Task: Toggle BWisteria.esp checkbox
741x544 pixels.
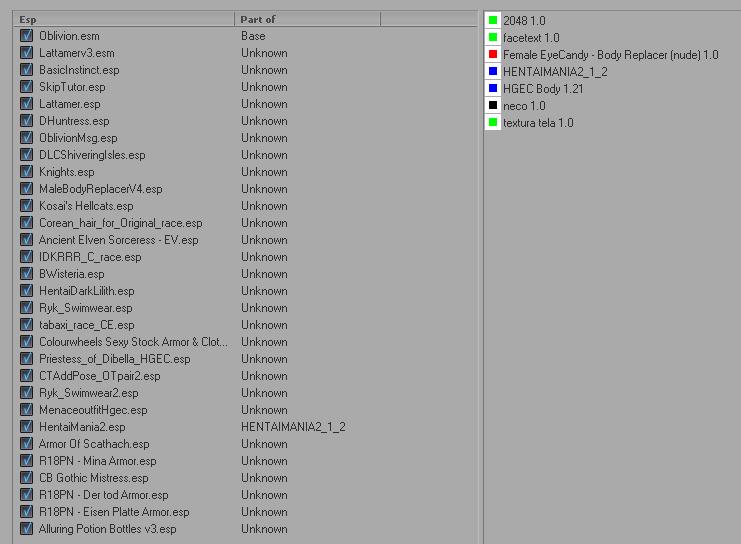Action: (x=26, y=274)
